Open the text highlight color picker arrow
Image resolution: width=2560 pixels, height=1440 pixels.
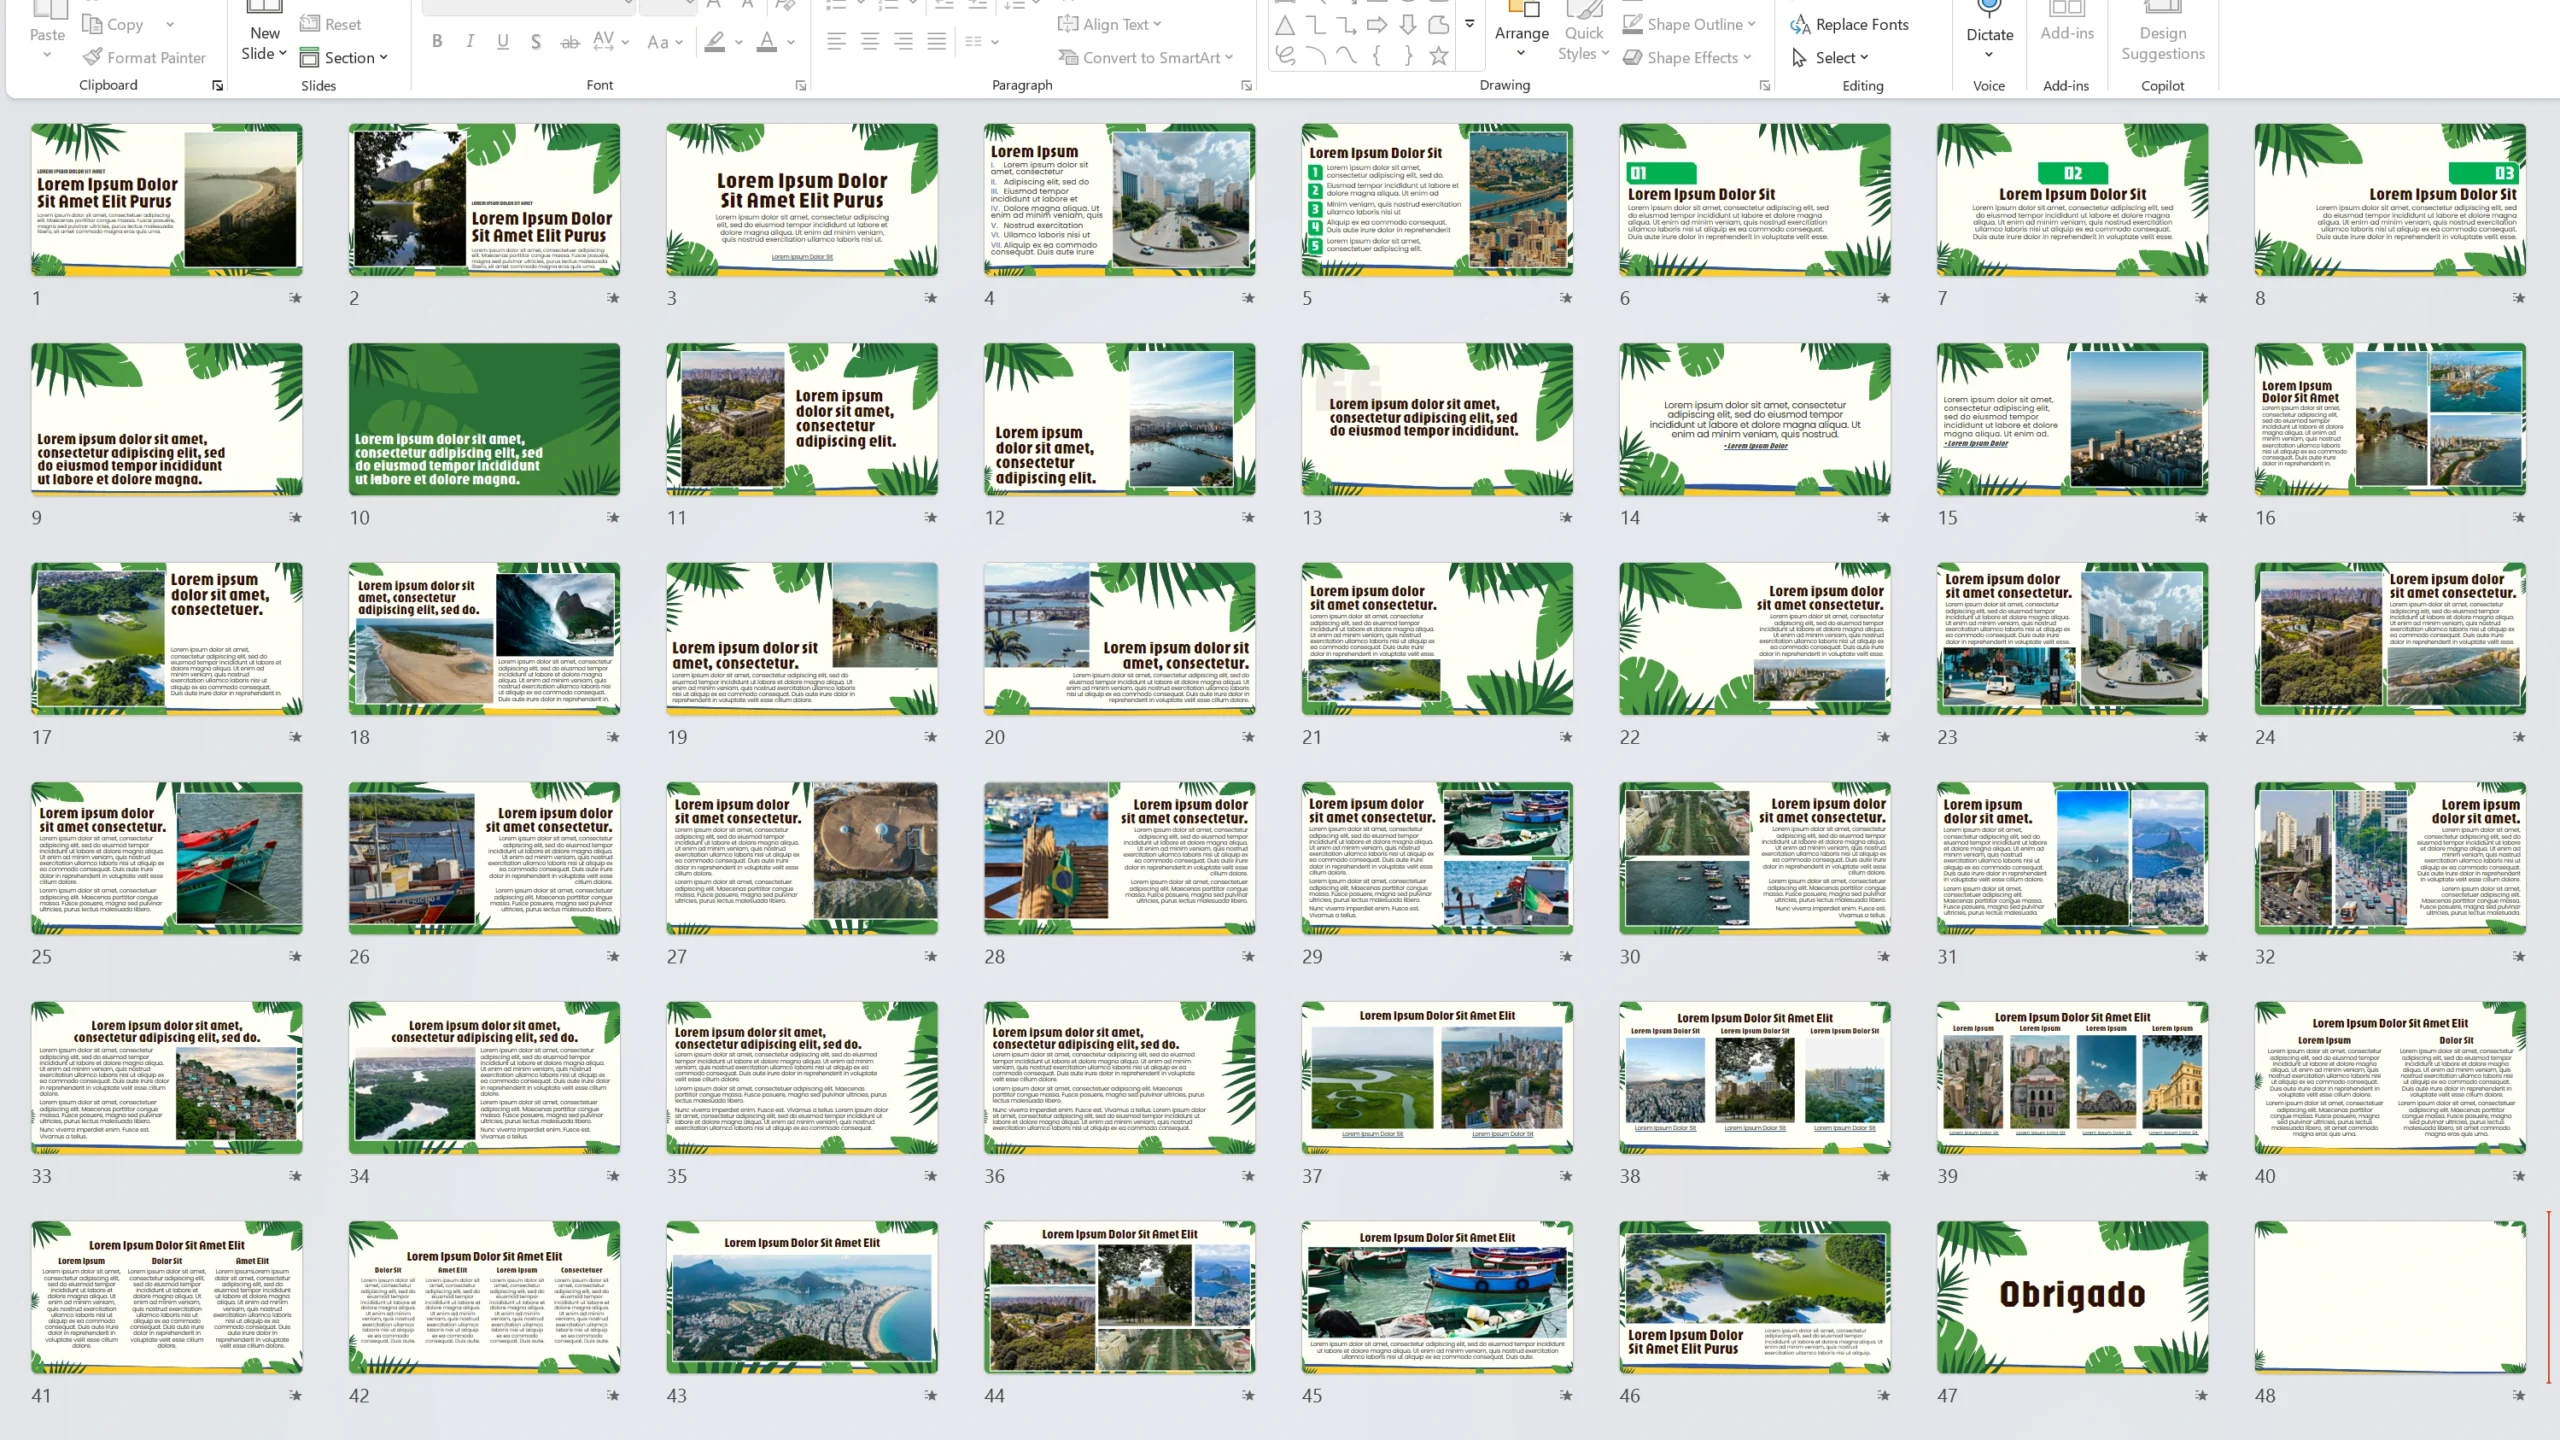(739, 42)
